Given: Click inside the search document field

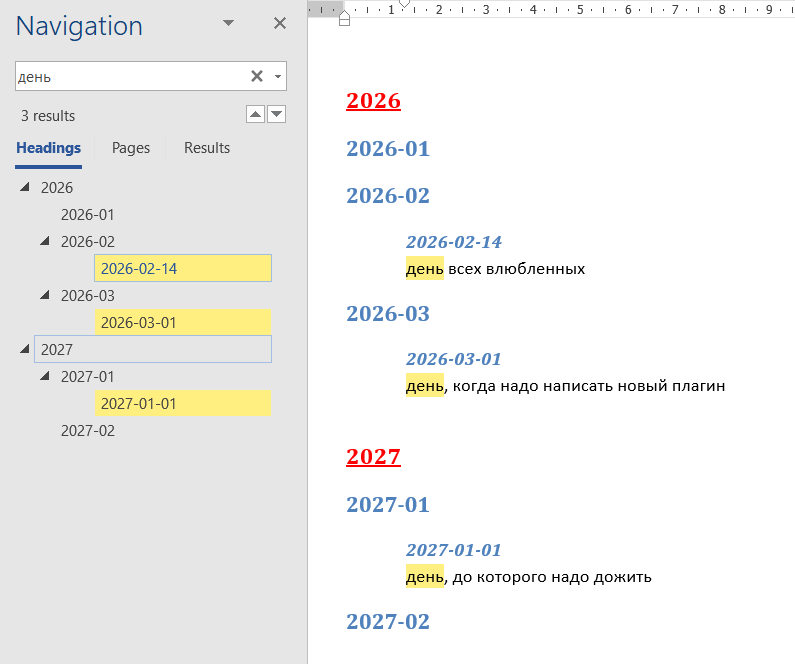Looking at the screenshot, I should pyautogui.click(x=130, y=76).
